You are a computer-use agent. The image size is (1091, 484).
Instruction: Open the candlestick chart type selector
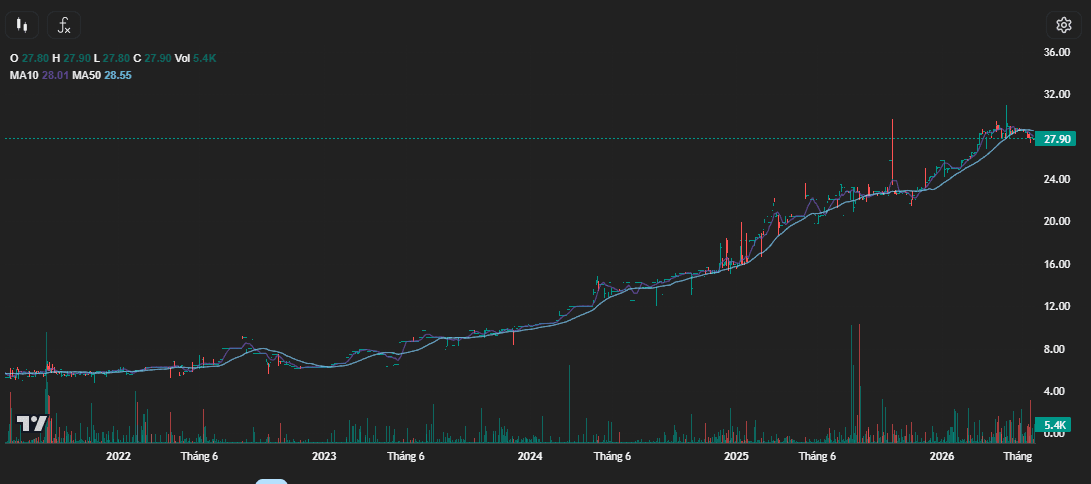point(22,26)
